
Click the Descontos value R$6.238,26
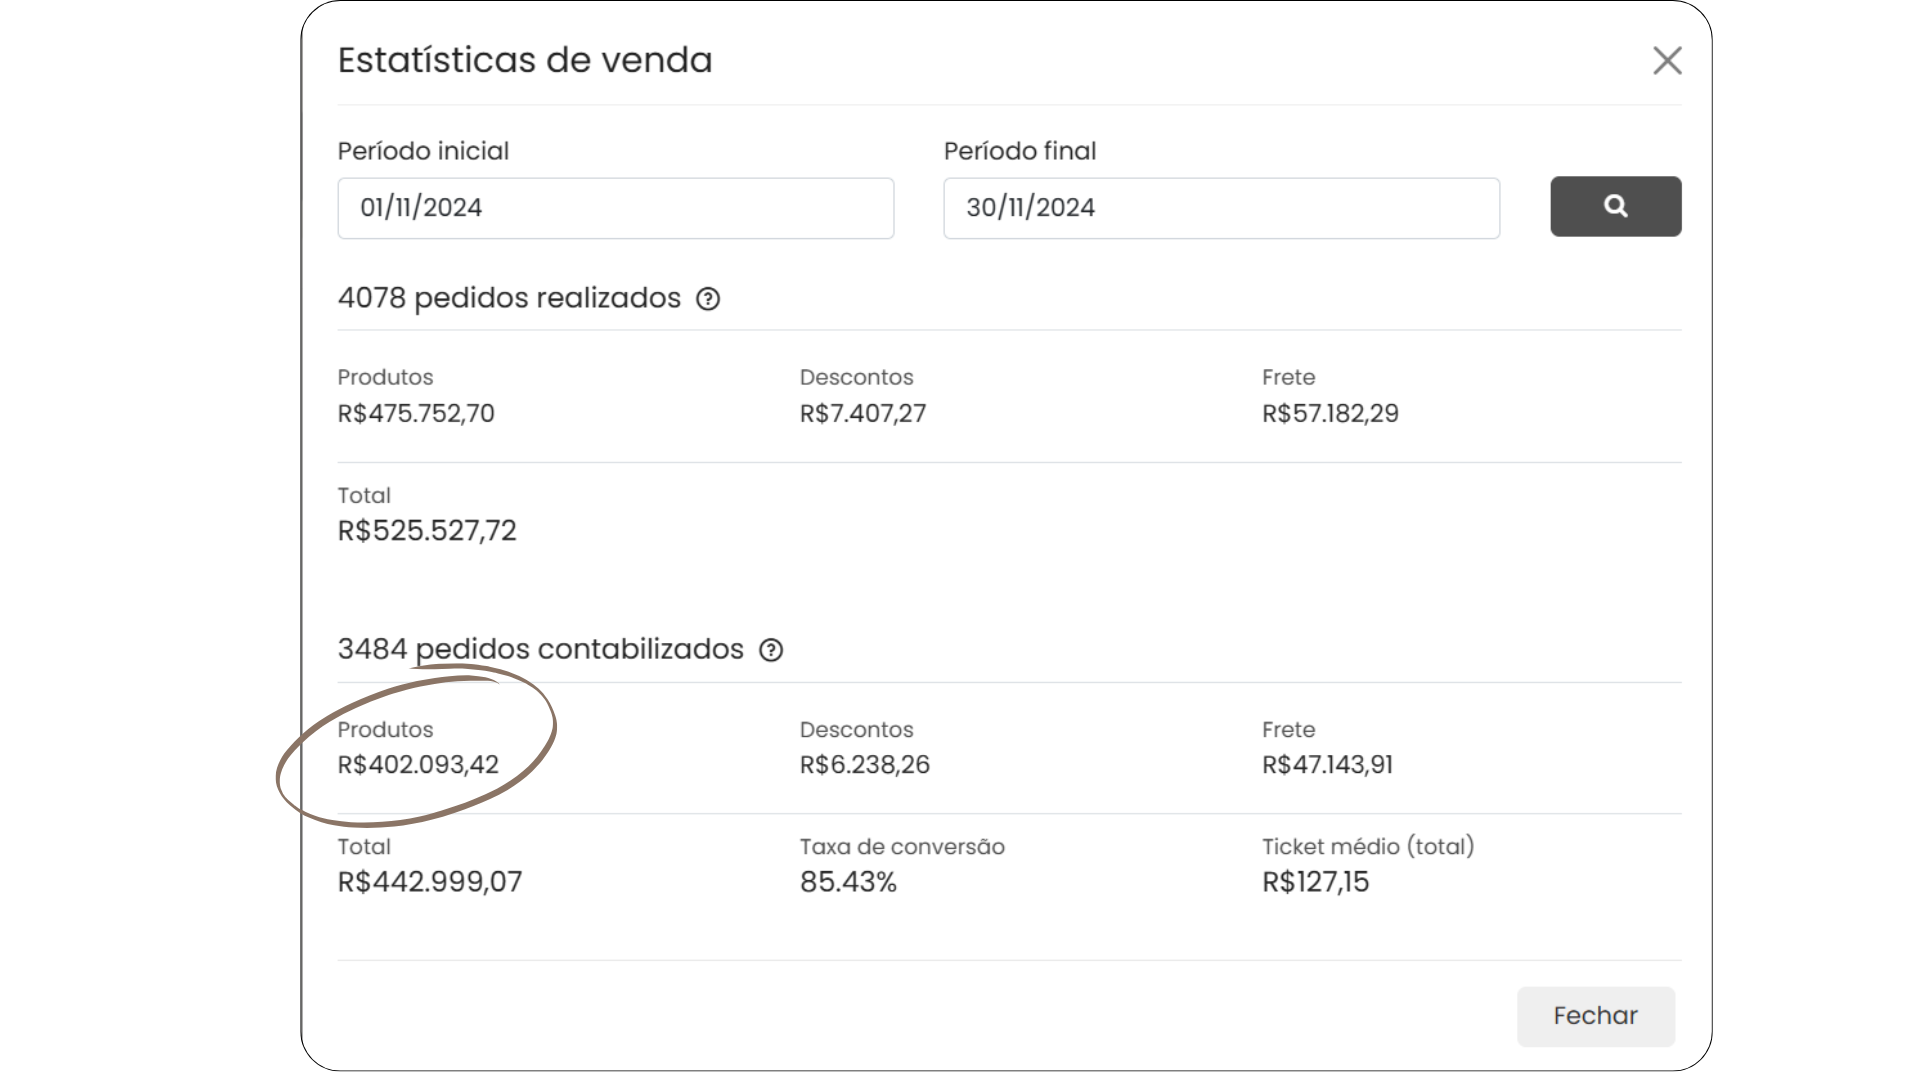(x=865, y=765)
